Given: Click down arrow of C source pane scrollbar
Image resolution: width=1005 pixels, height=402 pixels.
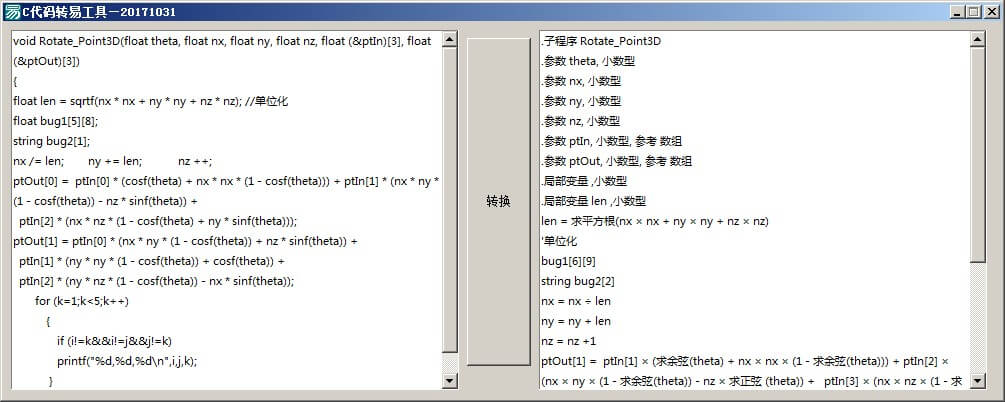Looking at the screenshot, I should click(x=449, y=381).
